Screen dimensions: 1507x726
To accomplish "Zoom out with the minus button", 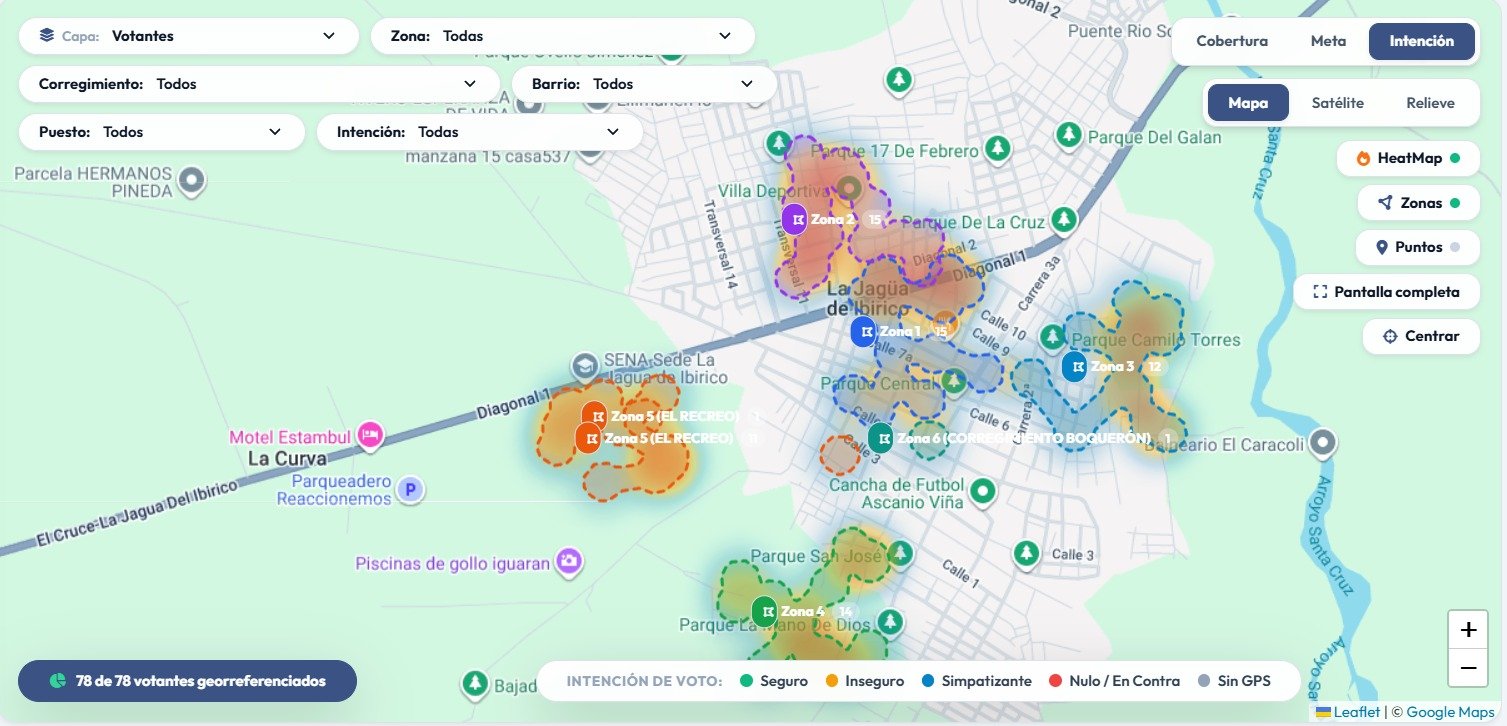I will [x=1468, y=668].
